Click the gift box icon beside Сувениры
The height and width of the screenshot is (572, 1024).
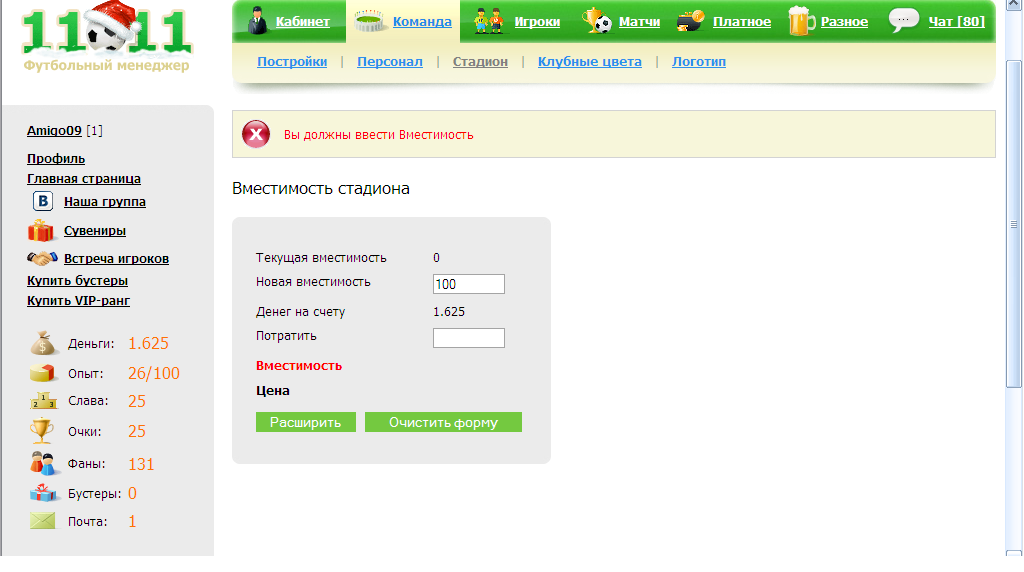[40, 230]
